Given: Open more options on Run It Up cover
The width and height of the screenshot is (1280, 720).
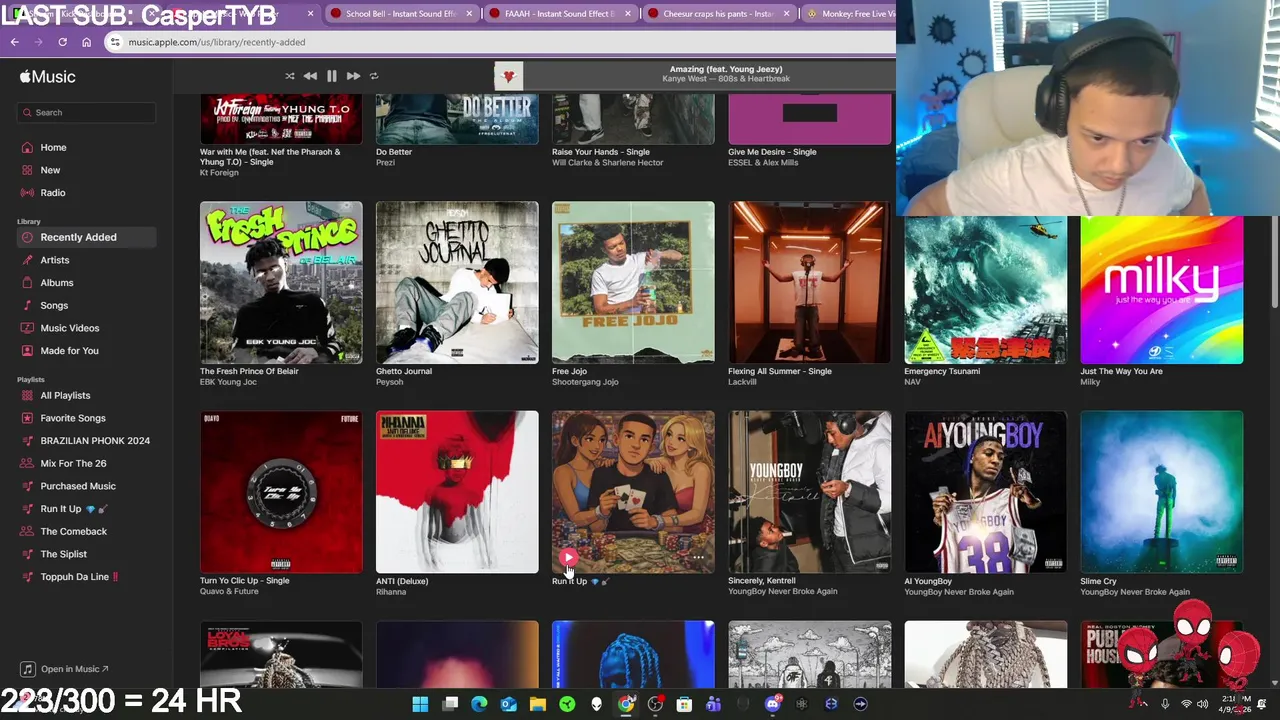Looking at the screenshot, I should pyautogui.click(x=698, y=557).
